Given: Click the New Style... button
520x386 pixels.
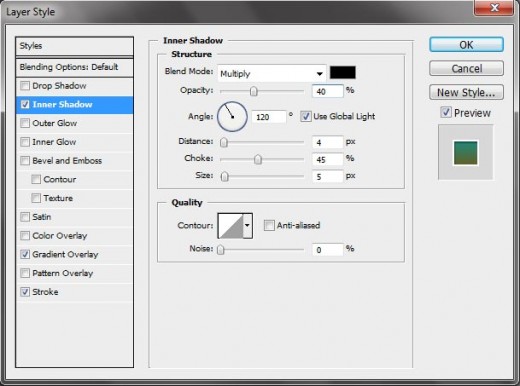Looking at the screenshot, I should (x=466, y=92).
